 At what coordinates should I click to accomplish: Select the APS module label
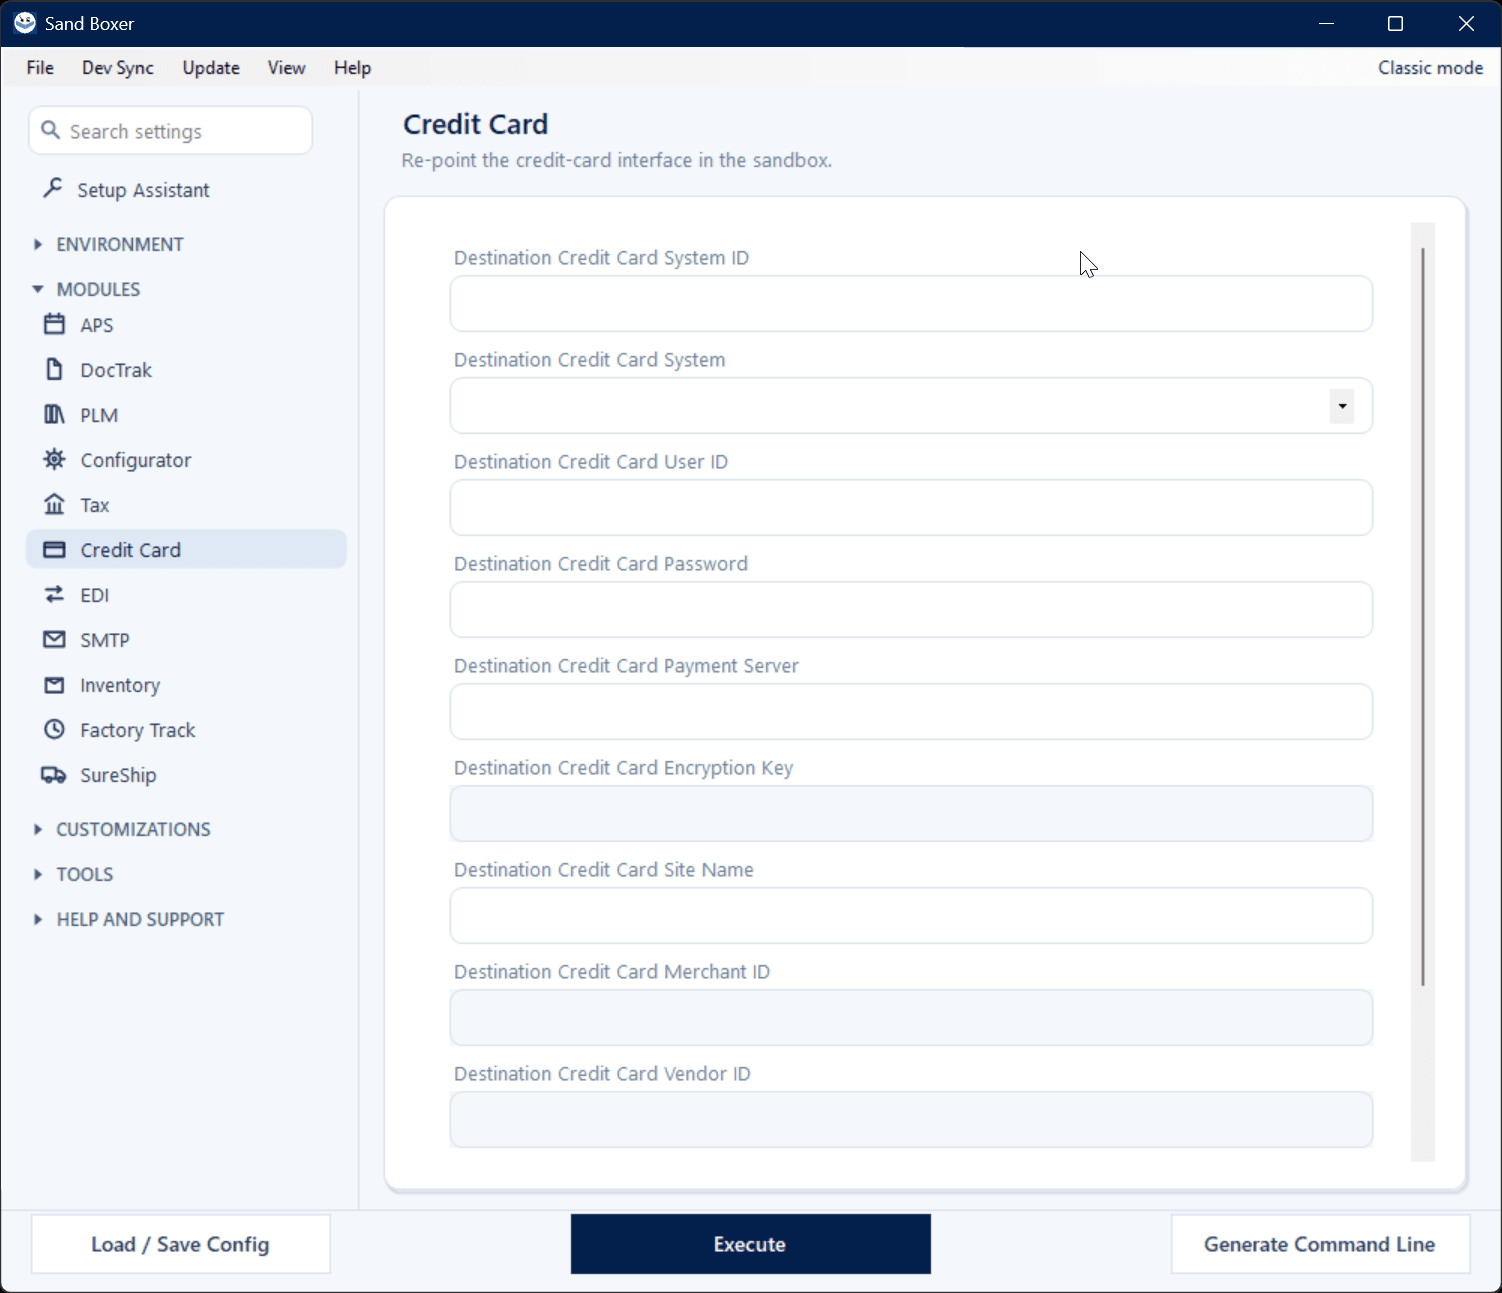click(97, 325)
